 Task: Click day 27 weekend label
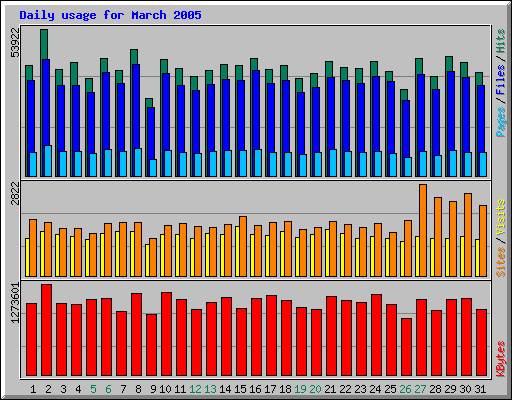pyautogui.click(x=420, y=389)
